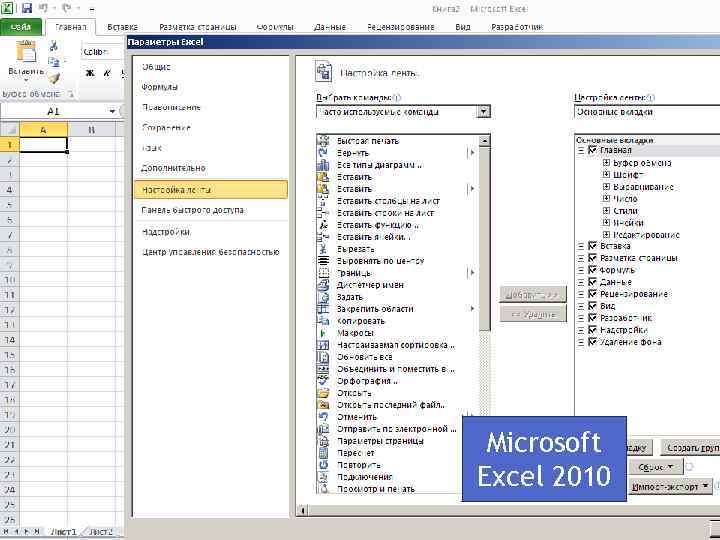Uncheck the 'Надстройки' checkbox in tabs tree
720x540 pixels.
click(592, 330)
